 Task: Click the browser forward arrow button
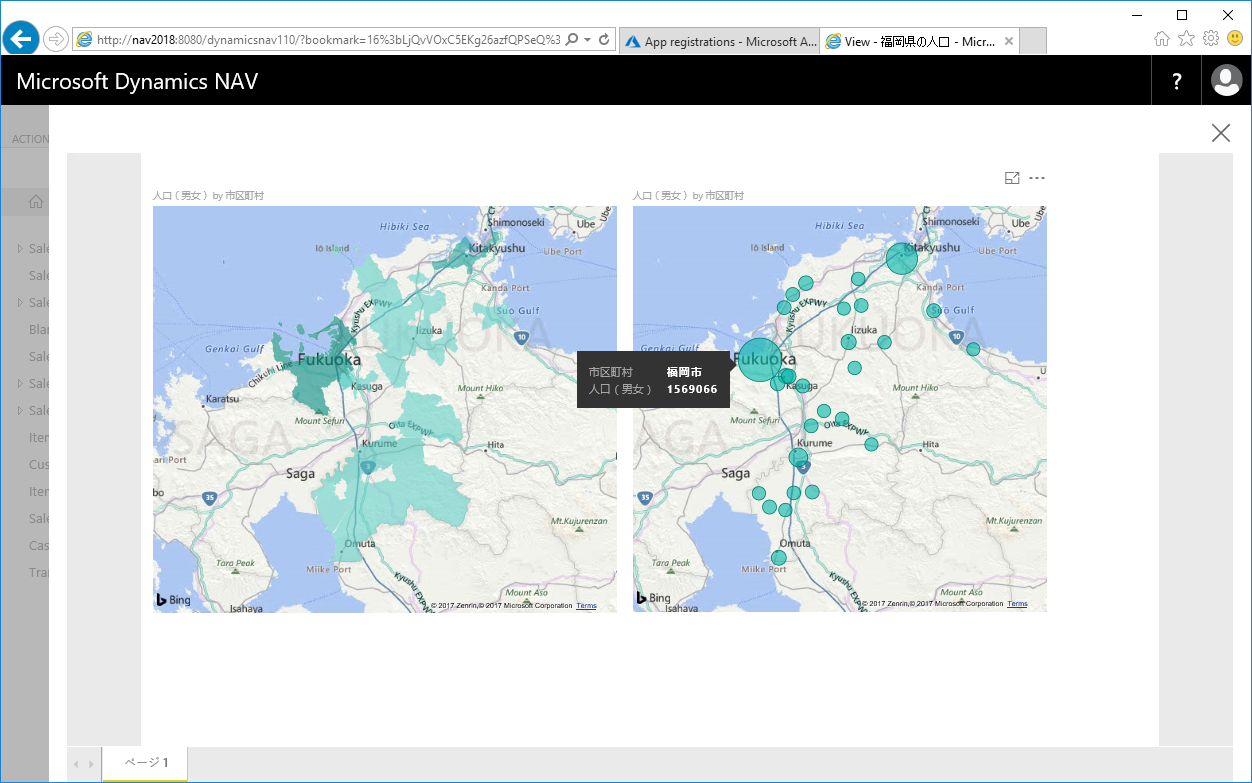(x=56, y=39)
